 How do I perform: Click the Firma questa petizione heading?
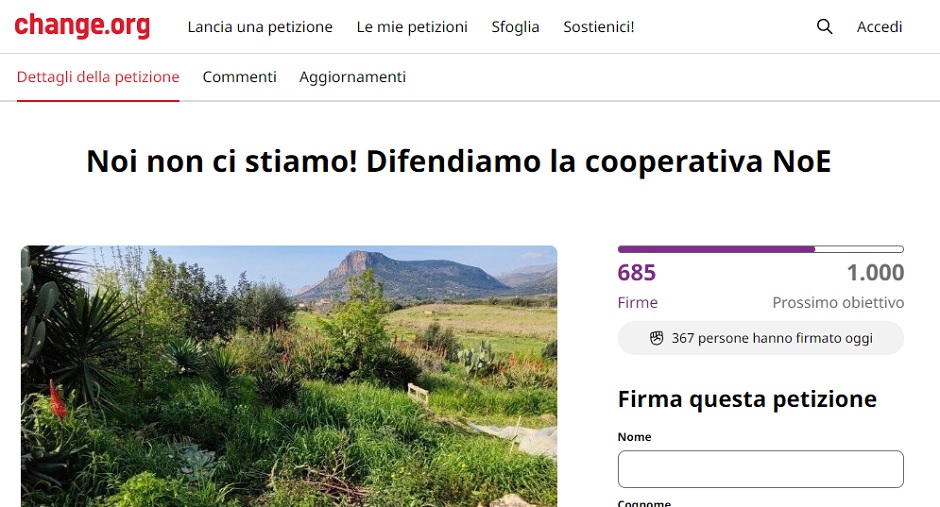(748, 399)
